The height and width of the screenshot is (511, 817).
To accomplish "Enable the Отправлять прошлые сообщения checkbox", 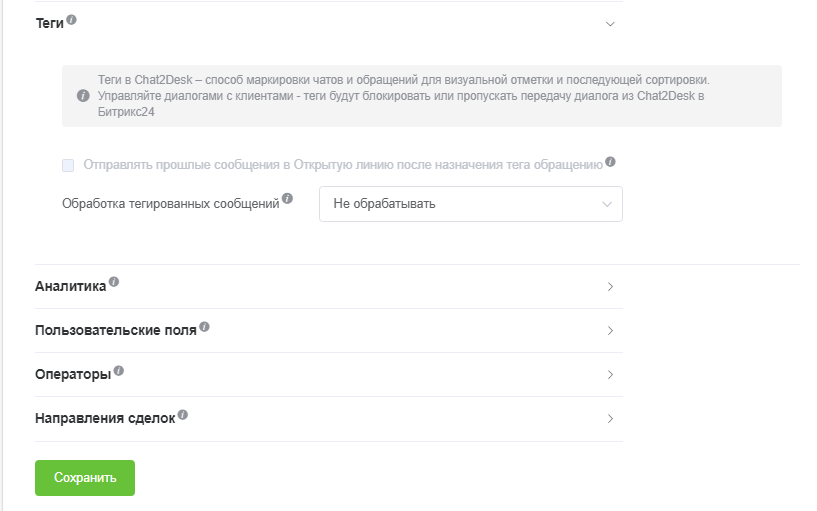I will (68, 165).
